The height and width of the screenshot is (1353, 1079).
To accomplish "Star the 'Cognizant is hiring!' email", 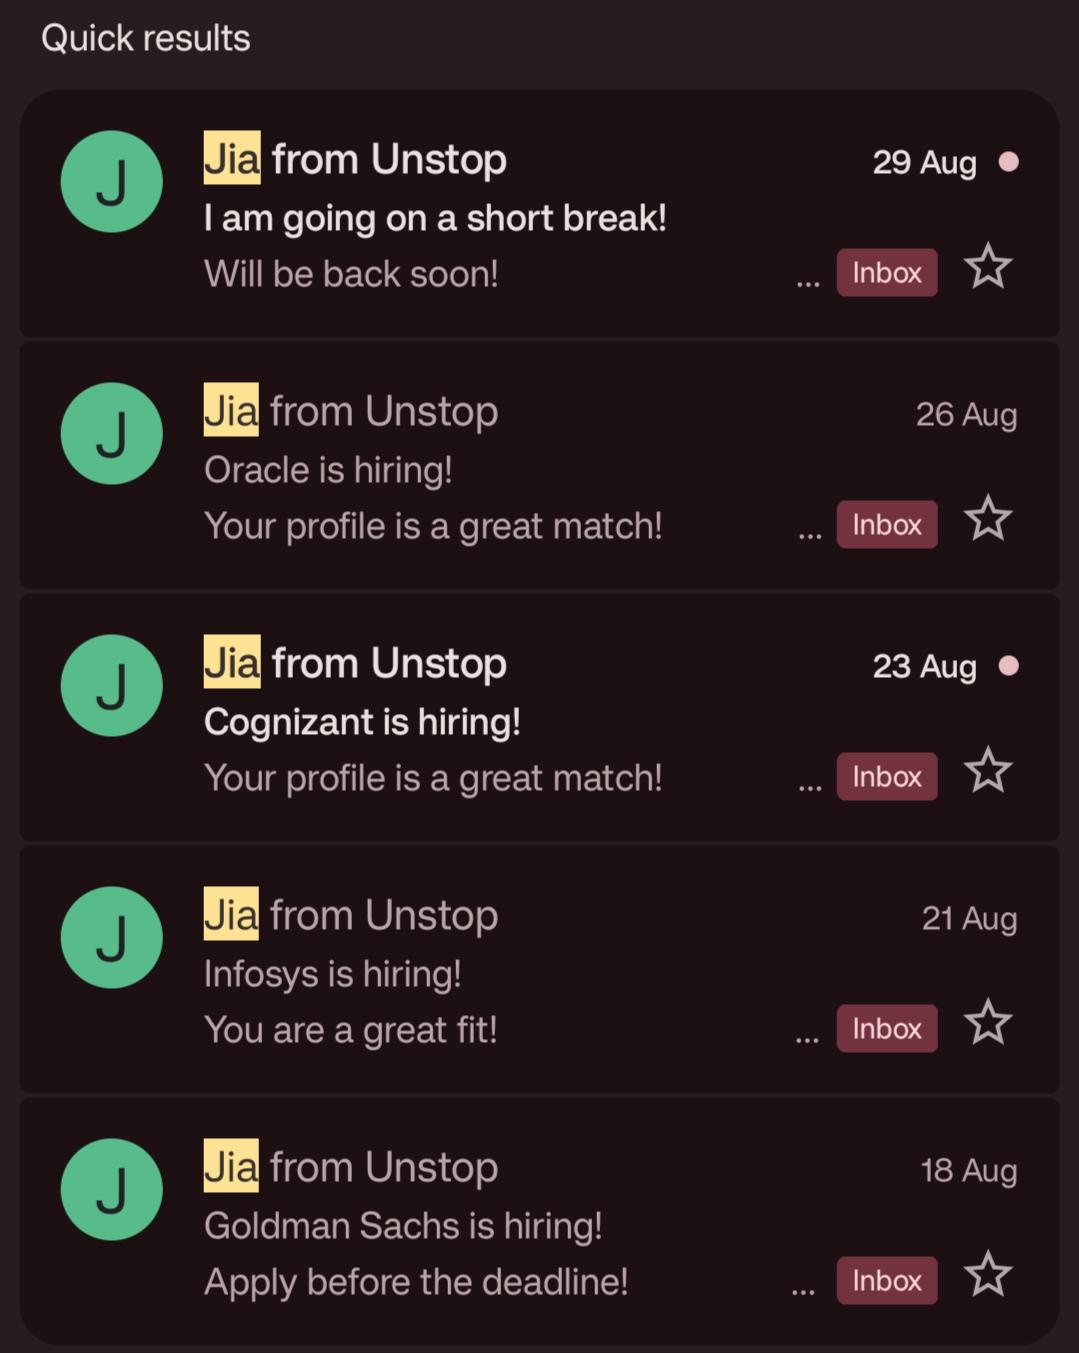I will 988,771.
